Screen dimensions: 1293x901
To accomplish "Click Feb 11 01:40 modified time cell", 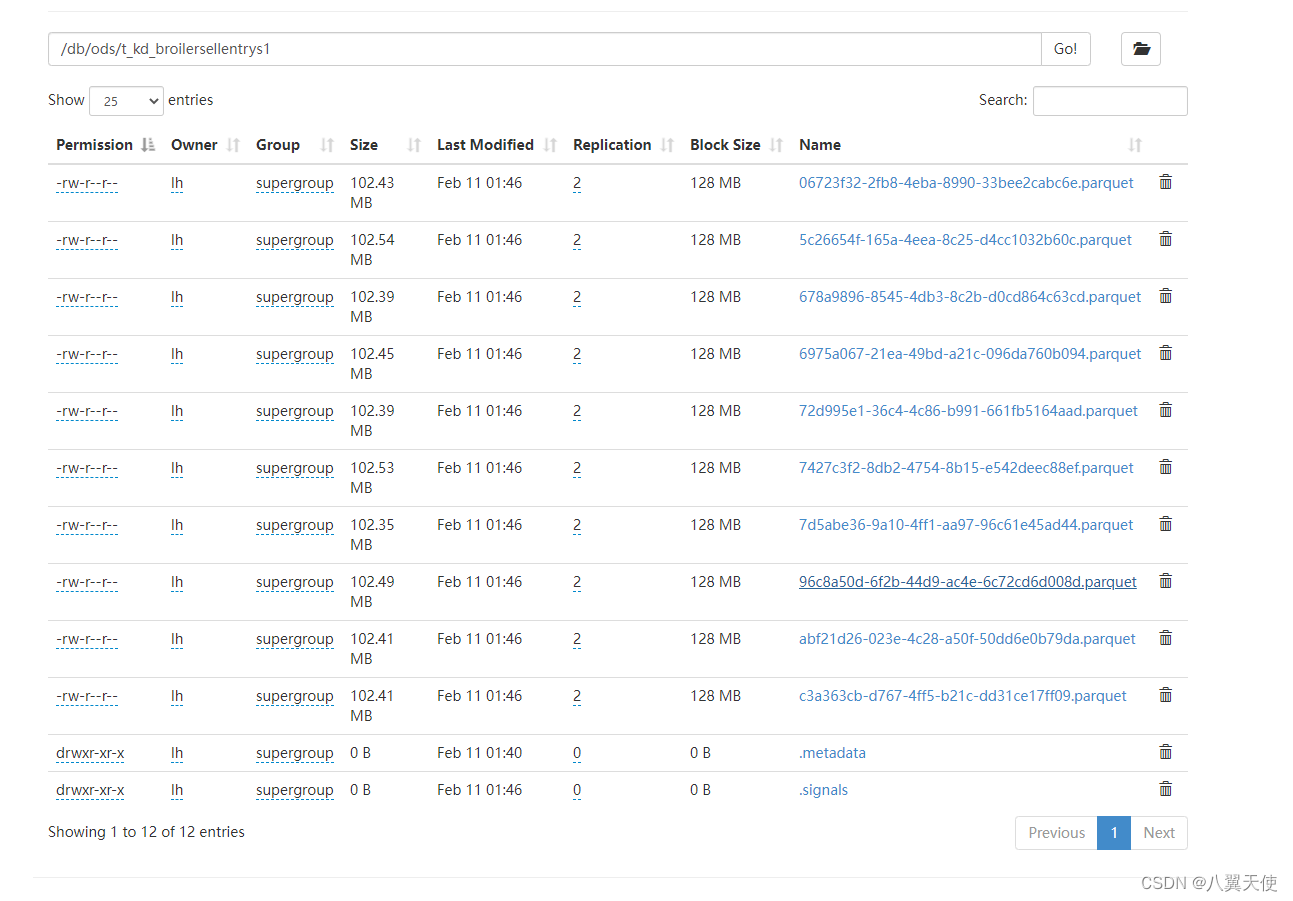I will (479, 753).
